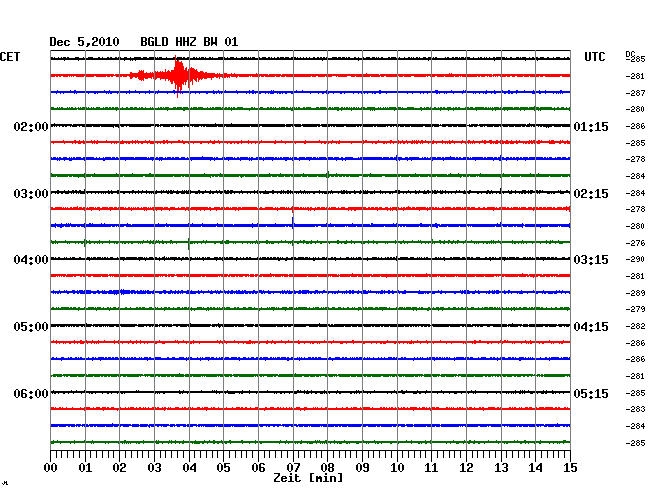
Task: Click the 04:00 CET time label
Action: (x=31, y=260)
